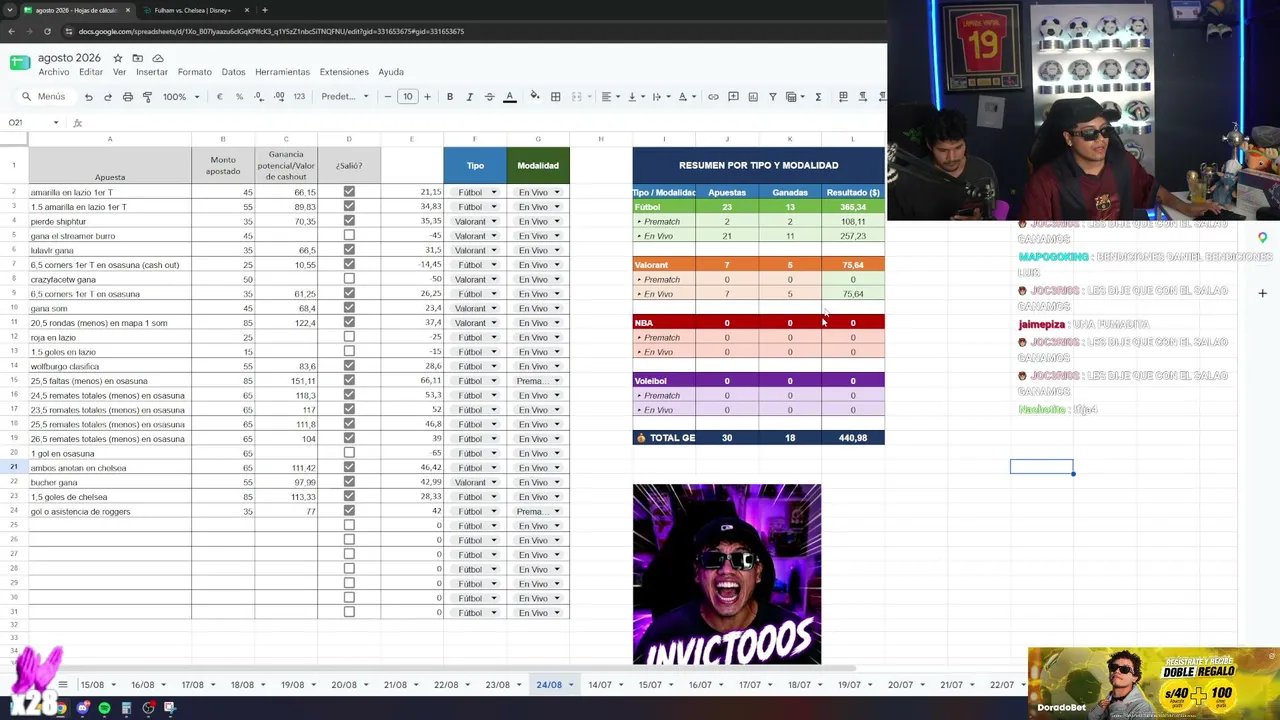Activate the paint format roller tool

(x=148, y=97)
